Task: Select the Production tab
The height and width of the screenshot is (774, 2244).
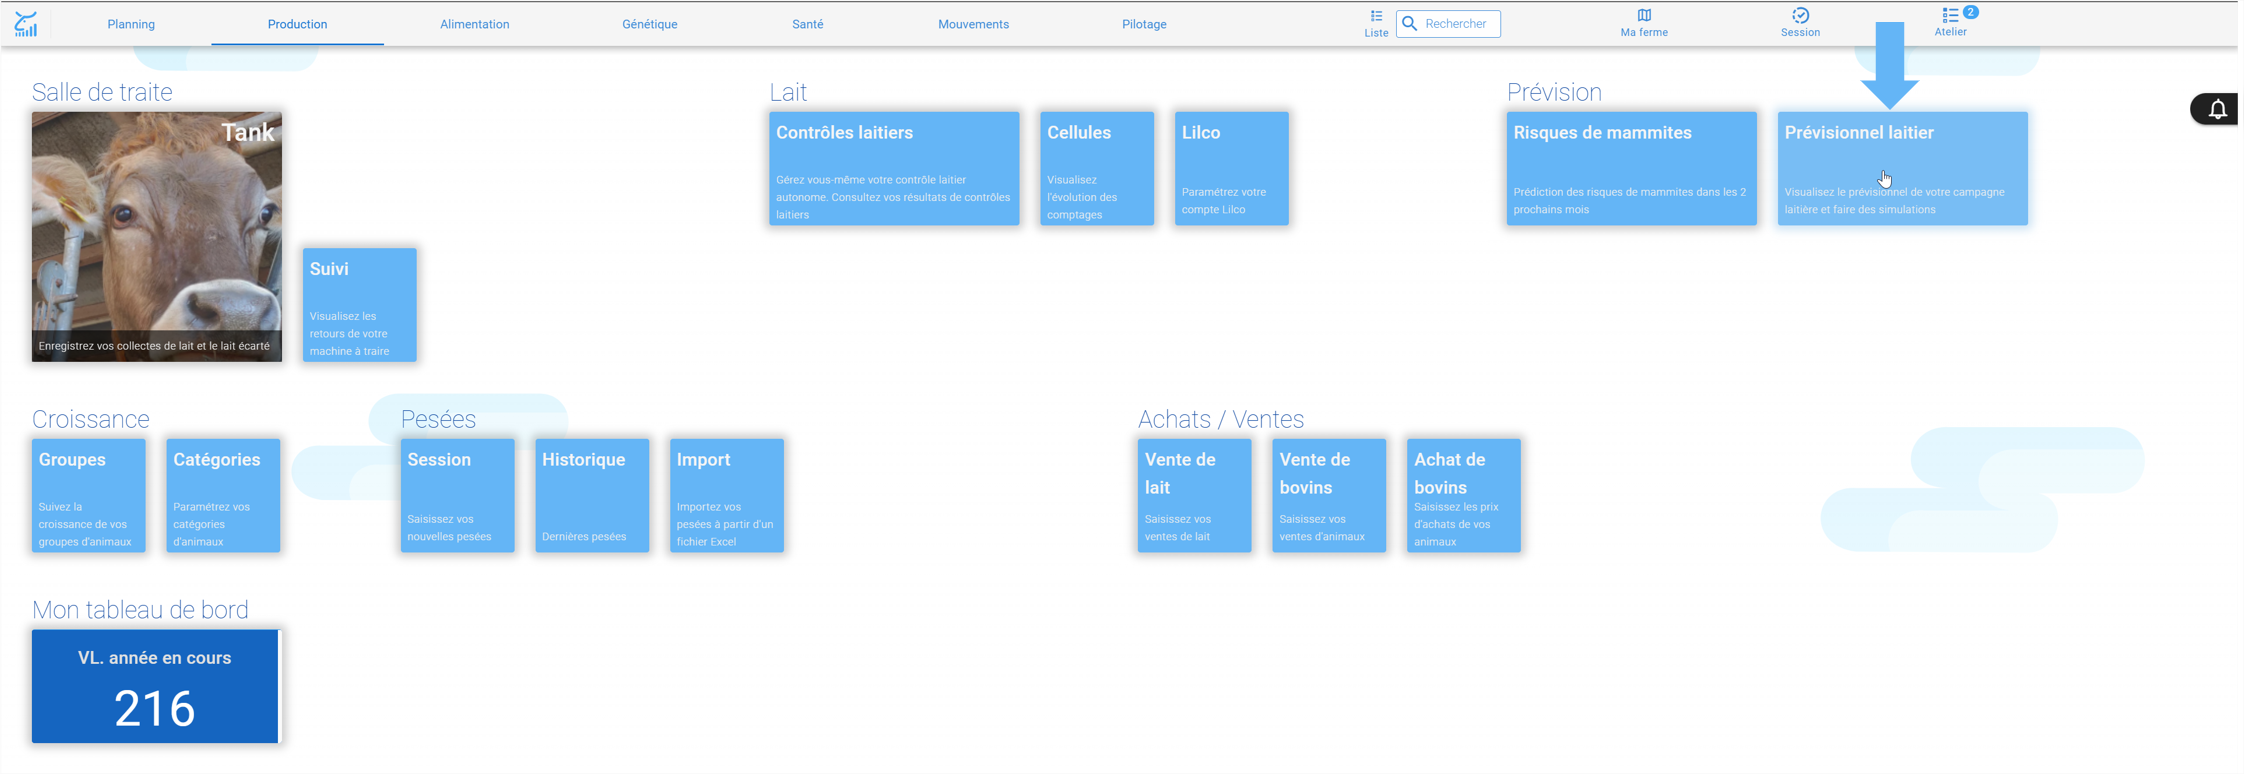Action: pyautogui.click(x=297, y=24)
